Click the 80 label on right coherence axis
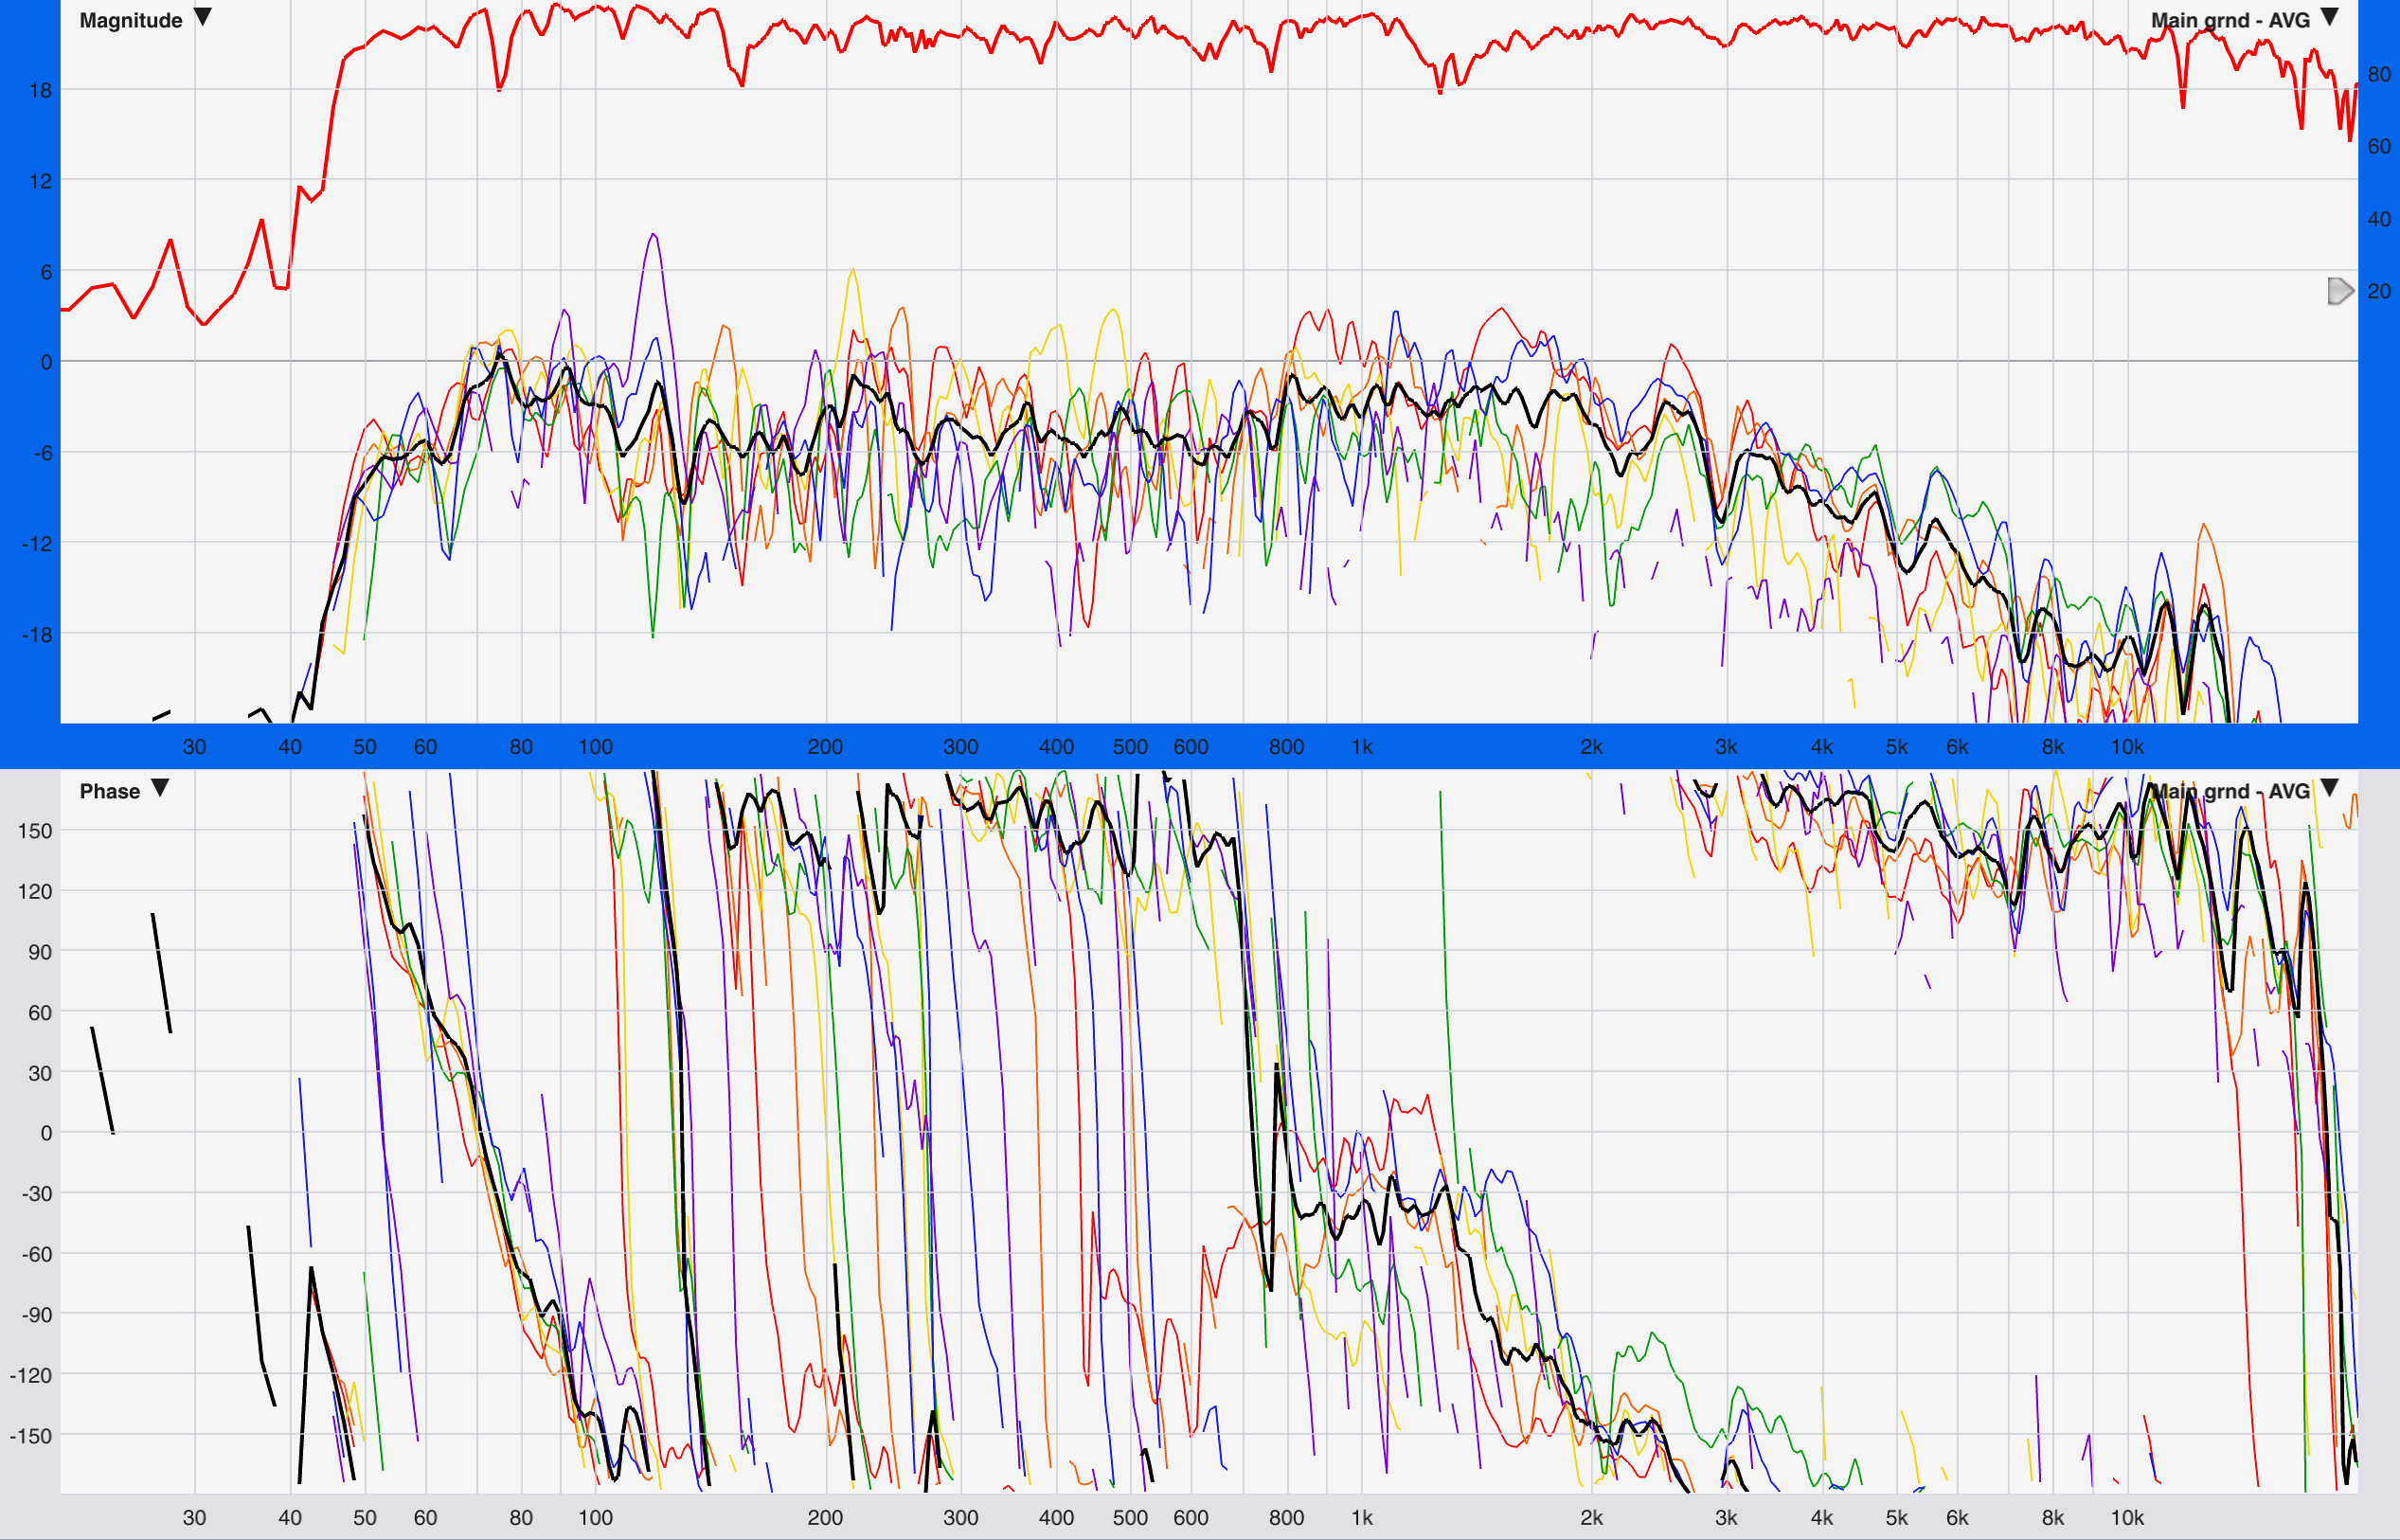This screenshot has width=2400, height=1540. coord(2379,74)
